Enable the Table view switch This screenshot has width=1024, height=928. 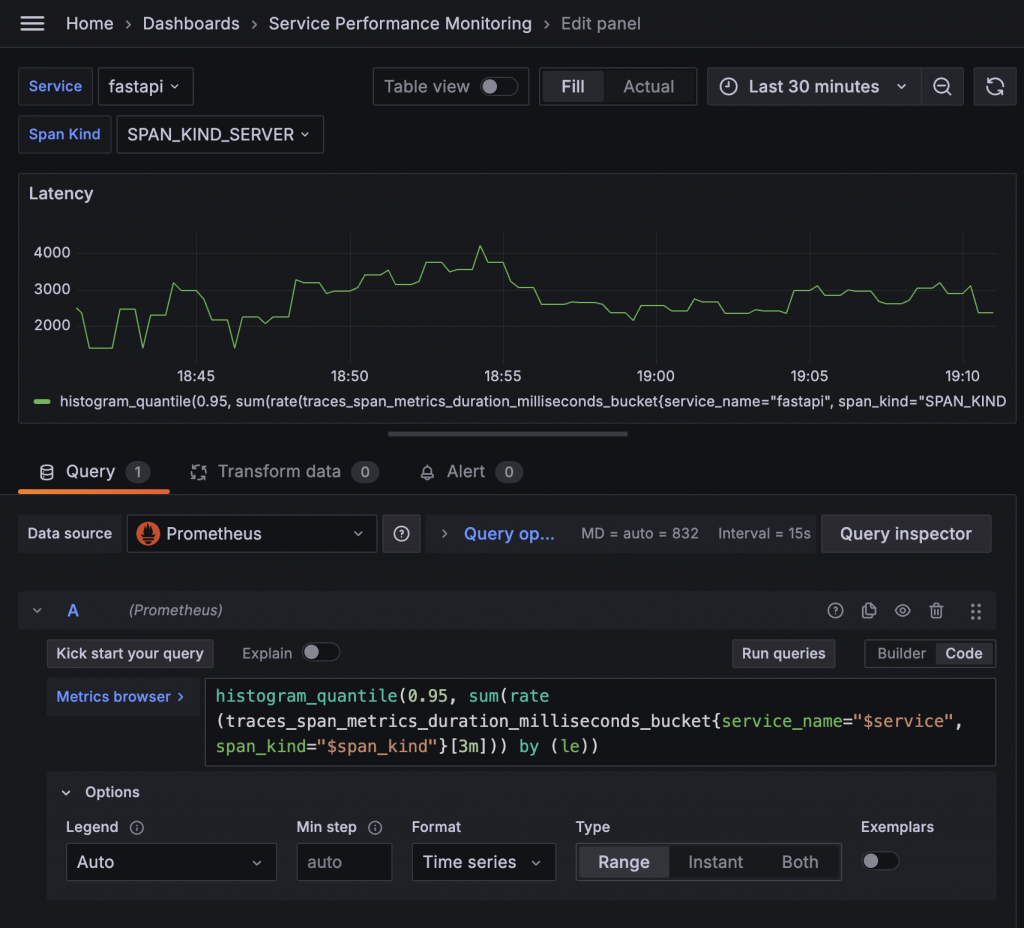tap(499, 87)
